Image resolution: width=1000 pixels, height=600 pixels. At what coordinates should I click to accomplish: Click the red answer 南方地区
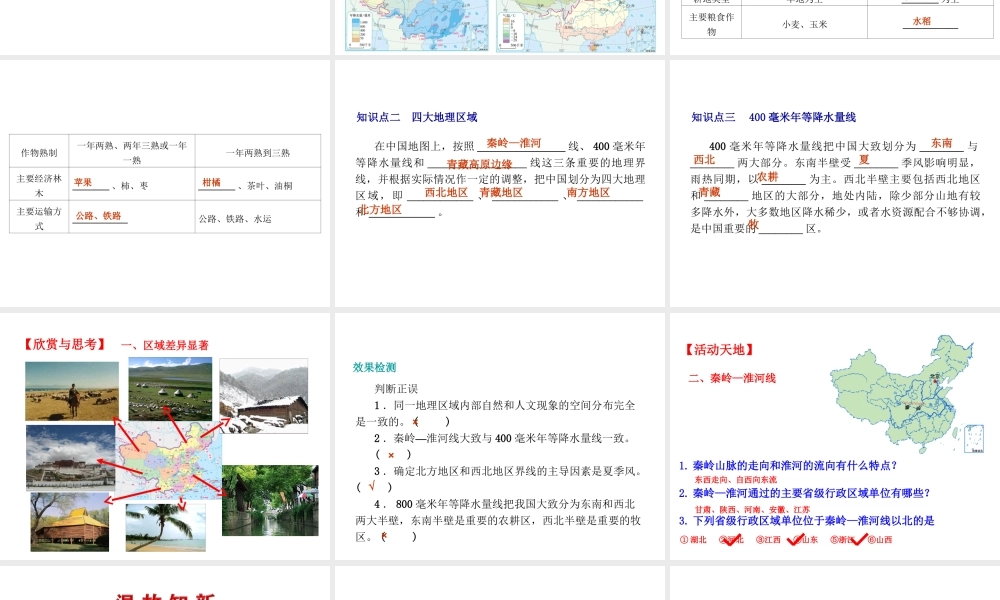click(588, 192)
